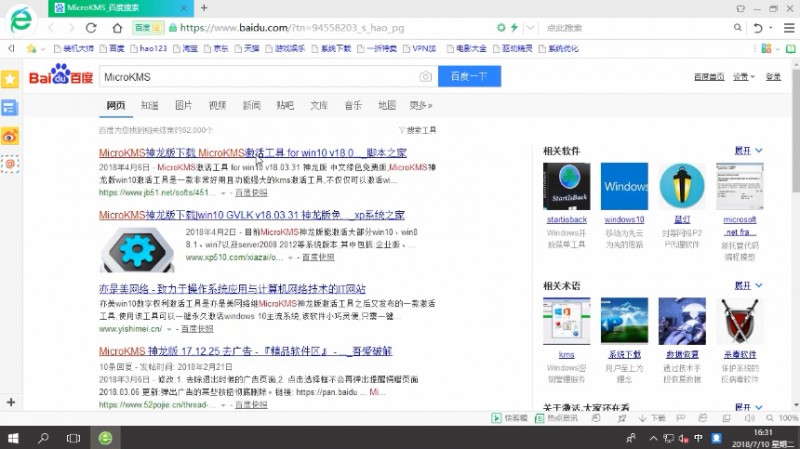800x449 pixels.
Task: Go to browser home page icon
Action: 117,28
